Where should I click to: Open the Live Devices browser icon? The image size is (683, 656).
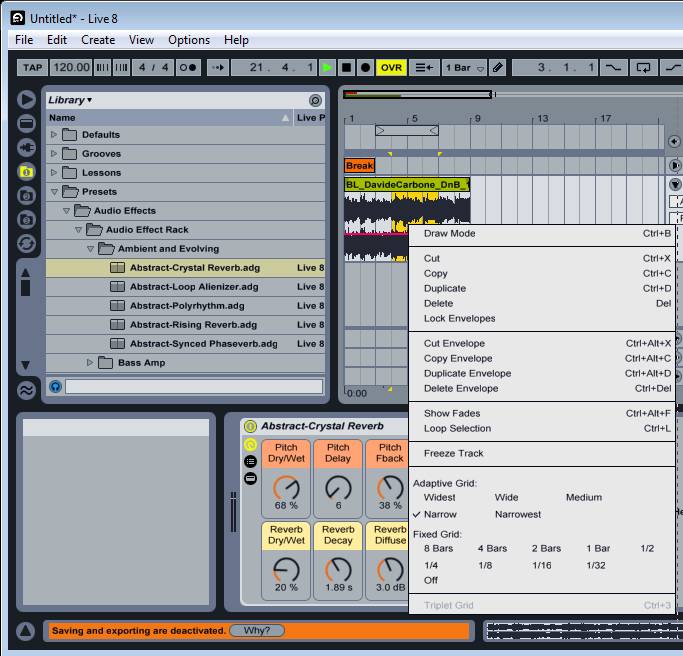tap(27, 124)
